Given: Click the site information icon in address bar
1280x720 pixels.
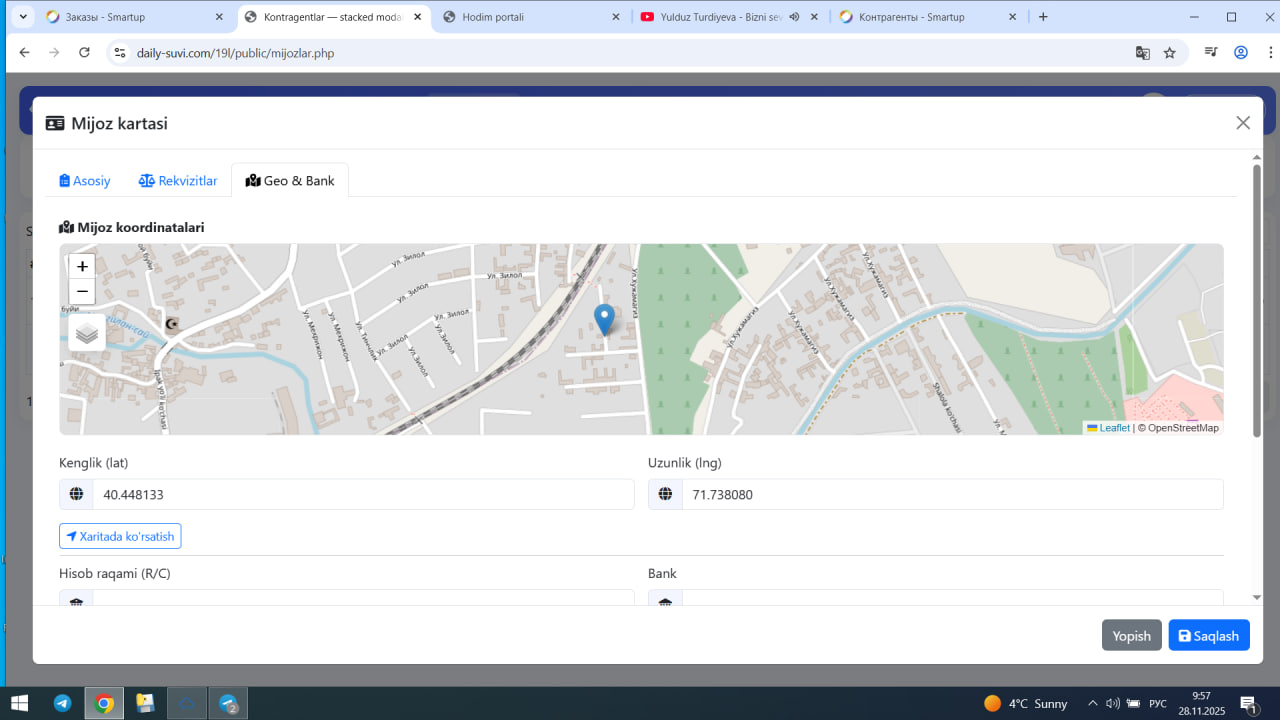Looking at the screenshot, I should tap(120, 53).
